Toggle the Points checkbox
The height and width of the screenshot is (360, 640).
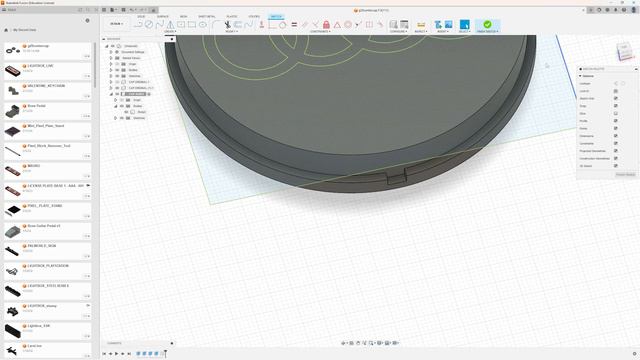coord(616,128)
